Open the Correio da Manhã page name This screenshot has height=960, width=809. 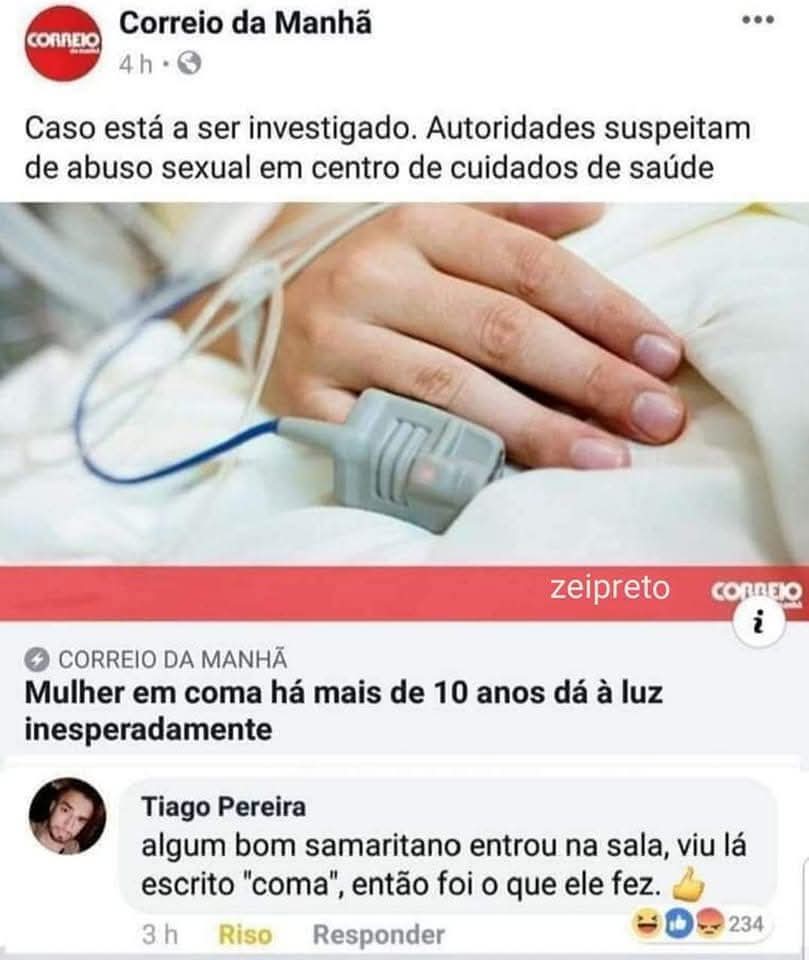tap(246, 23)
